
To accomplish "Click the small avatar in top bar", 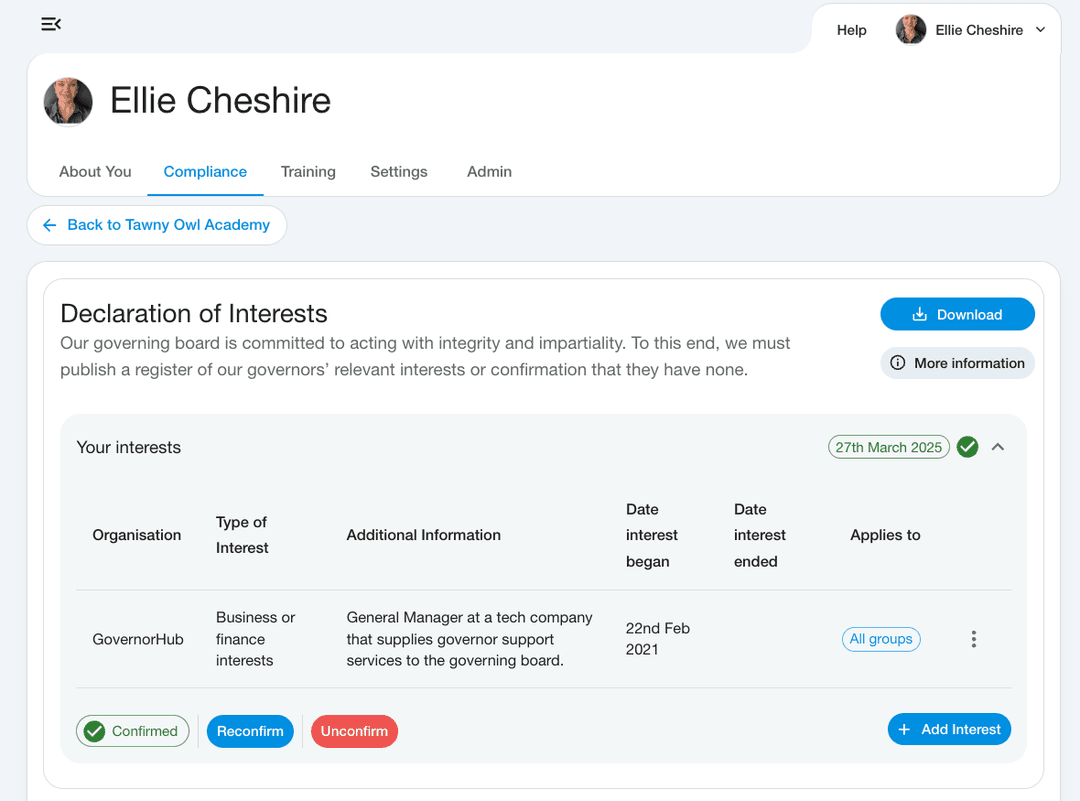I will tap(910, 30).
